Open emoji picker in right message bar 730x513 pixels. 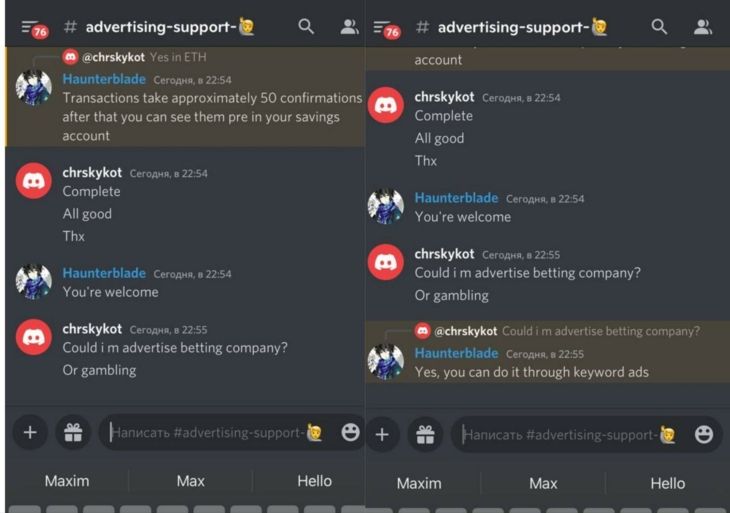(x=703, y=435)
